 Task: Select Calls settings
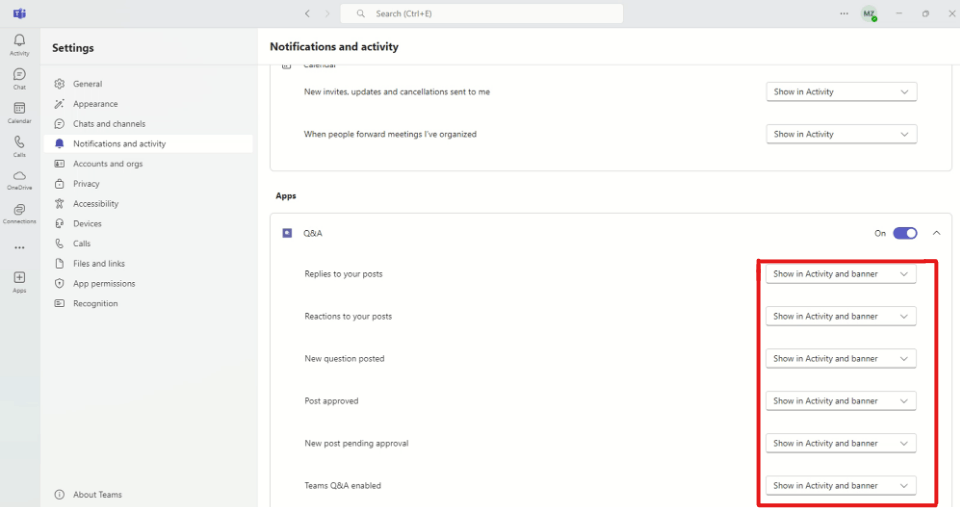coord(148,244)
